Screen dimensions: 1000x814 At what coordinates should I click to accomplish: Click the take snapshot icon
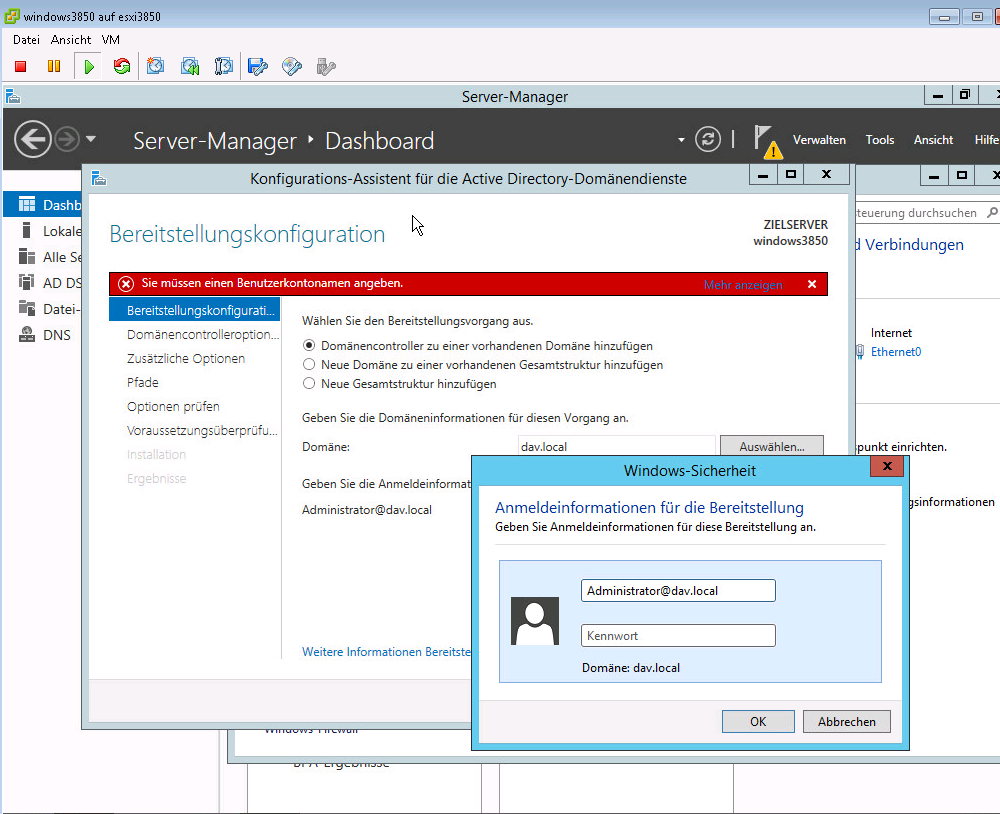point(156,67)
